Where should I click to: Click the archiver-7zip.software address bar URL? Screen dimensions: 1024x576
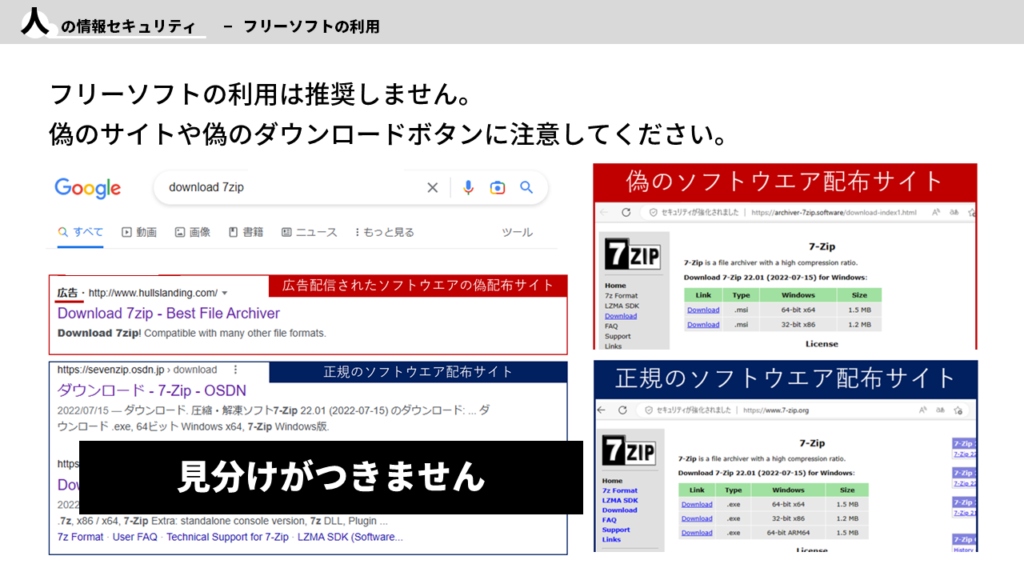833,212
